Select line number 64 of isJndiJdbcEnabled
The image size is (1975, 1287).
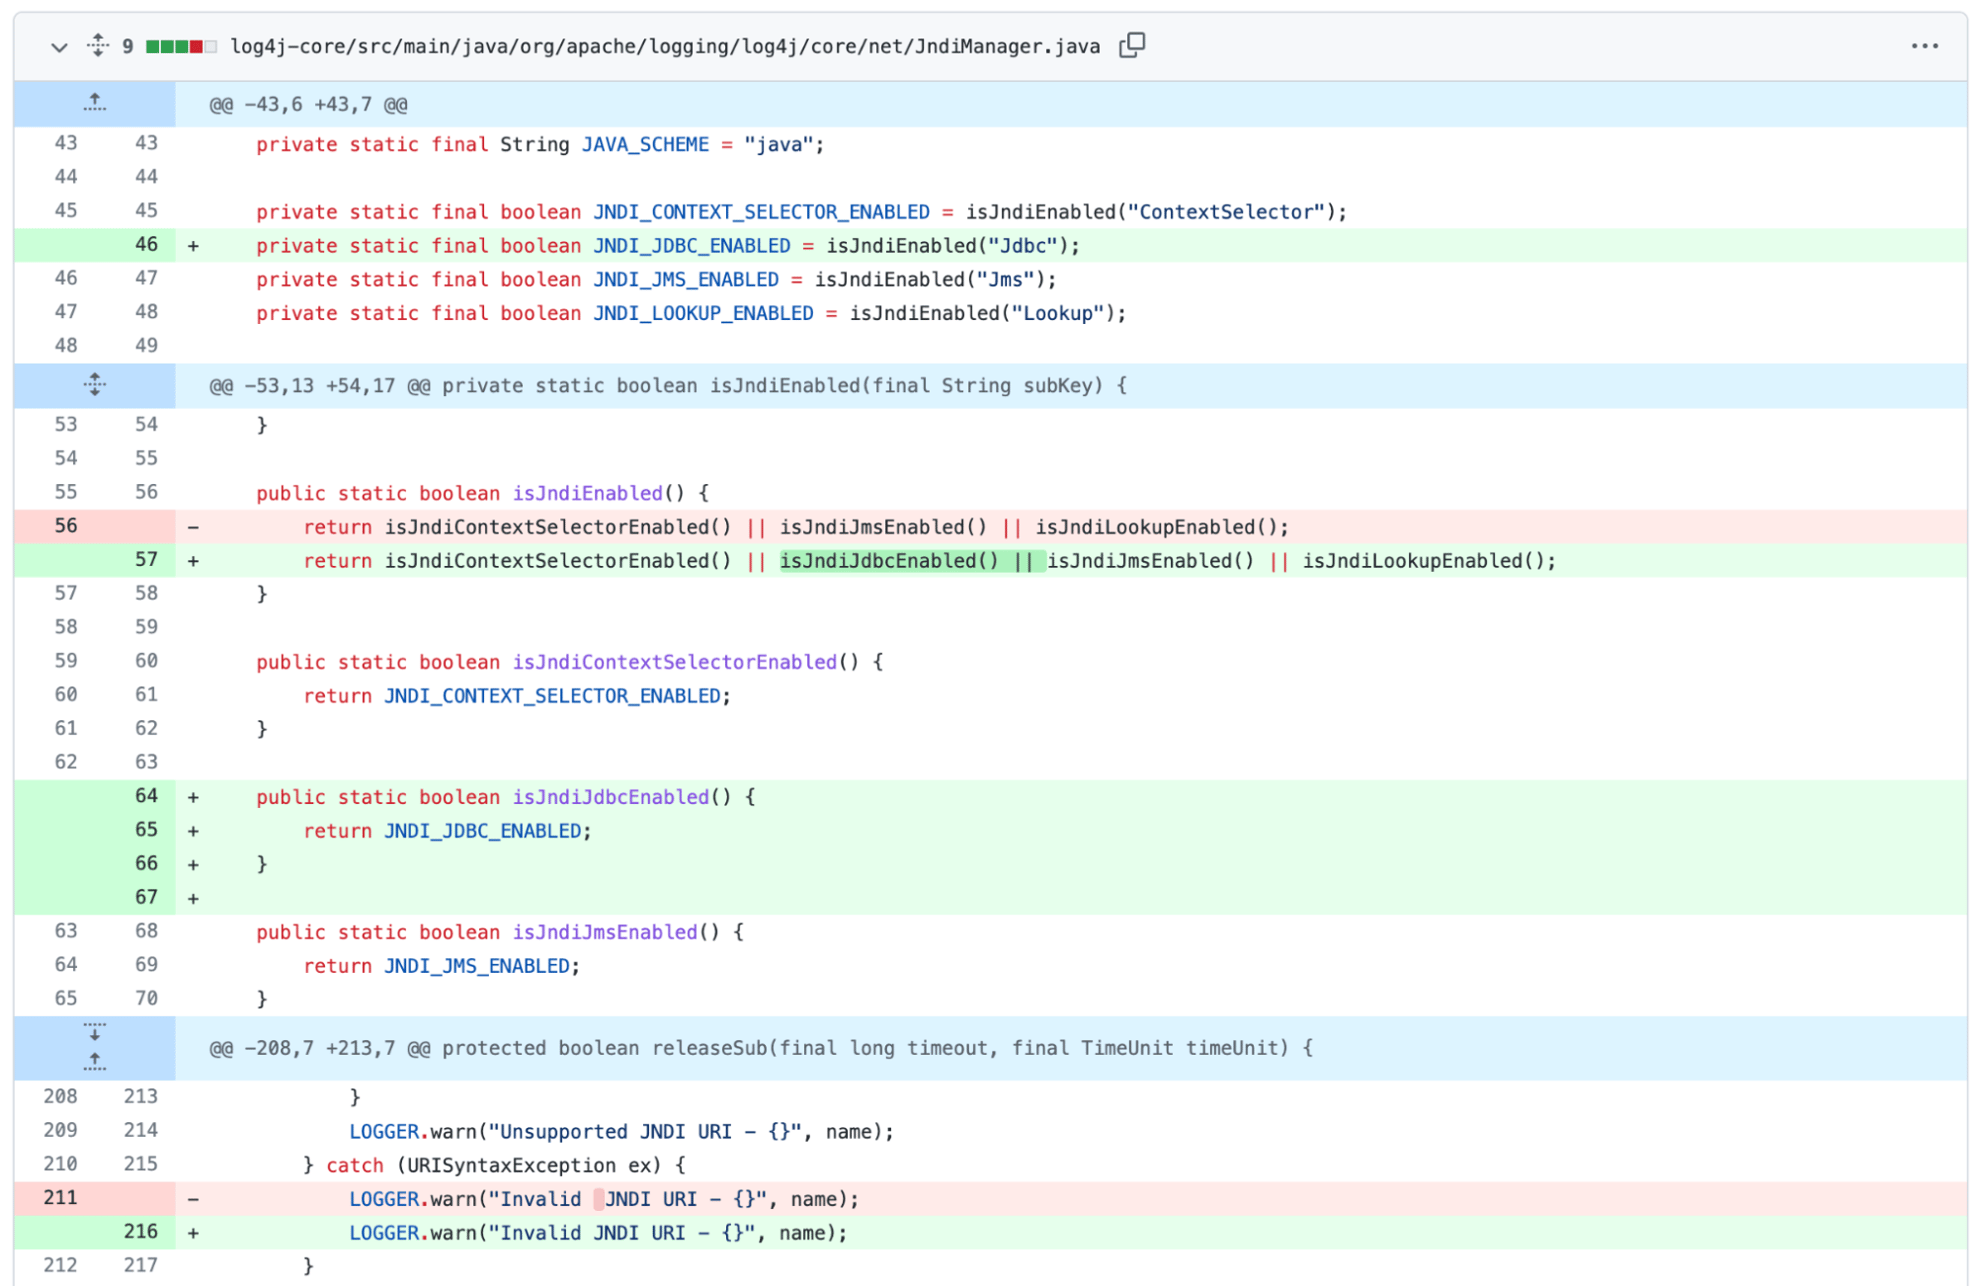[146, 796]
